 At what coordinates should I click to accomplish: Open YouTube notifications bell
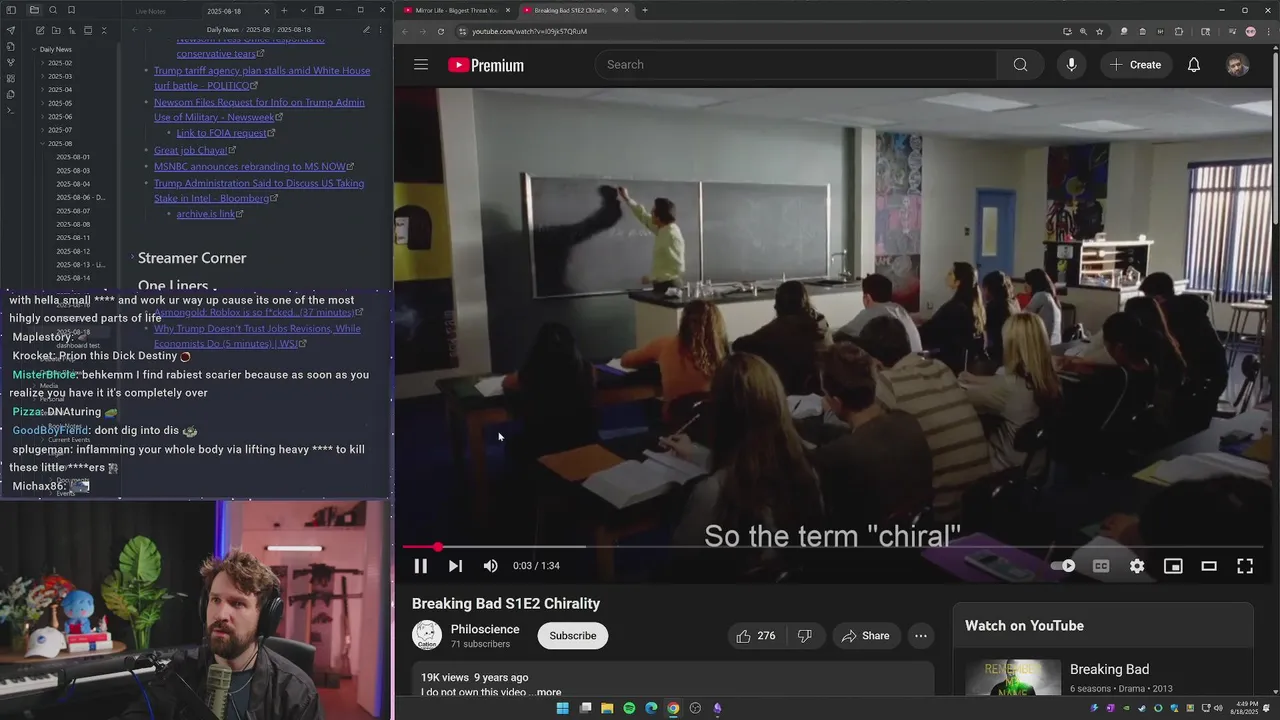click(1194, 65)
